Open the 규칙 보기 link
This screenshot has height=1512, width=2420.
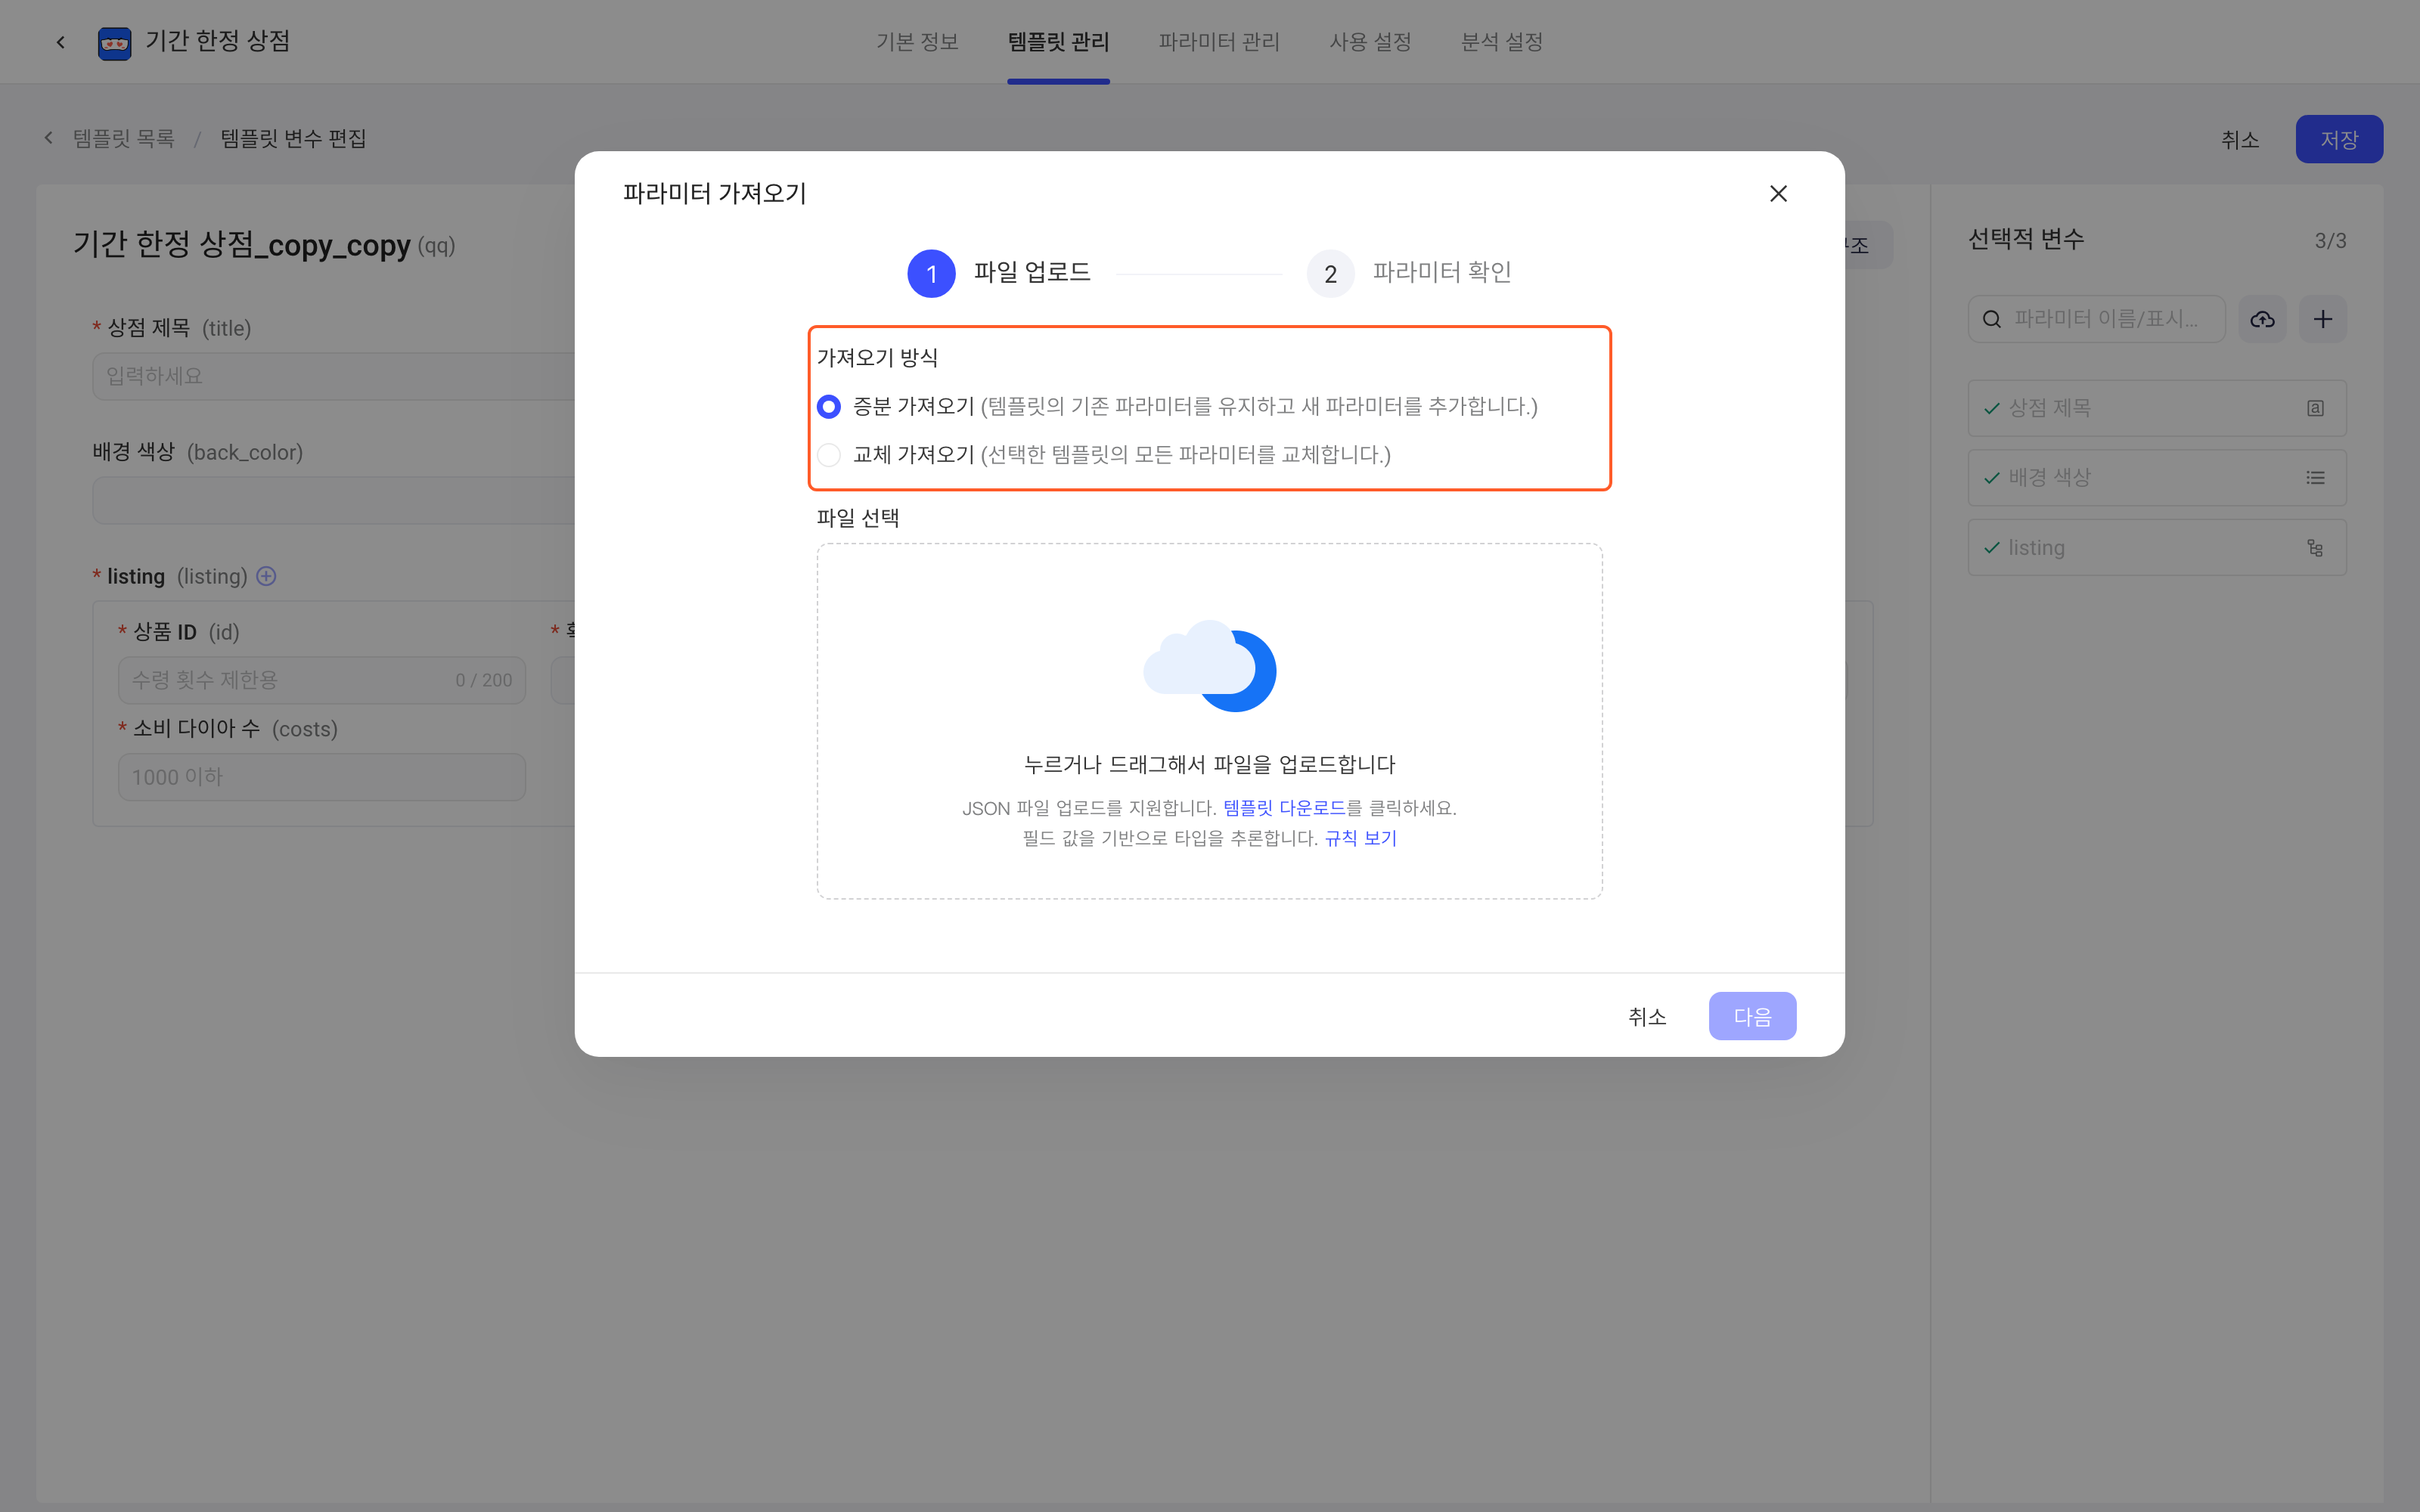[1360, 838]
